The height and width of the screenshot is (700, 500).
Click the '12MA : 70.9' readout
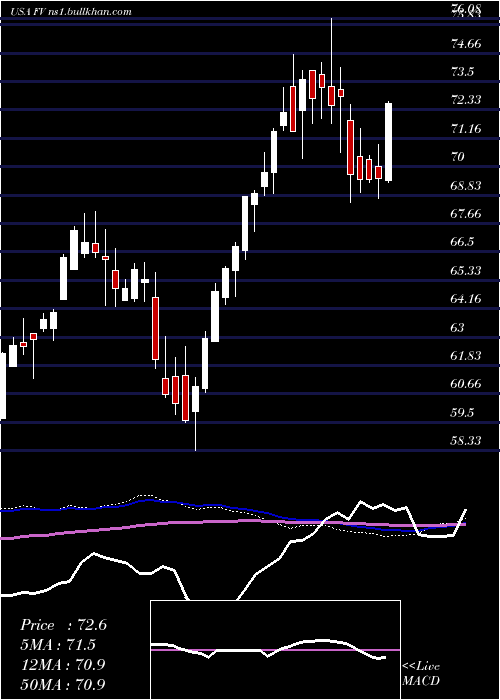[62, 665]
